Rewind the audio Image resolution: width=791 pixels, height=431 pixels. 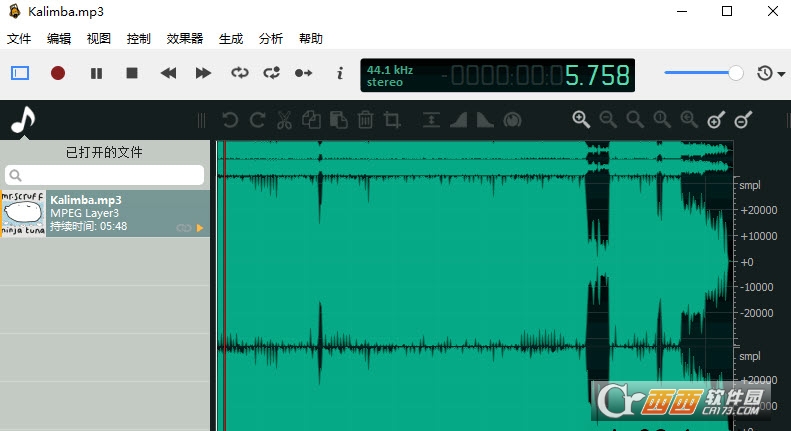tap(168, 73)
